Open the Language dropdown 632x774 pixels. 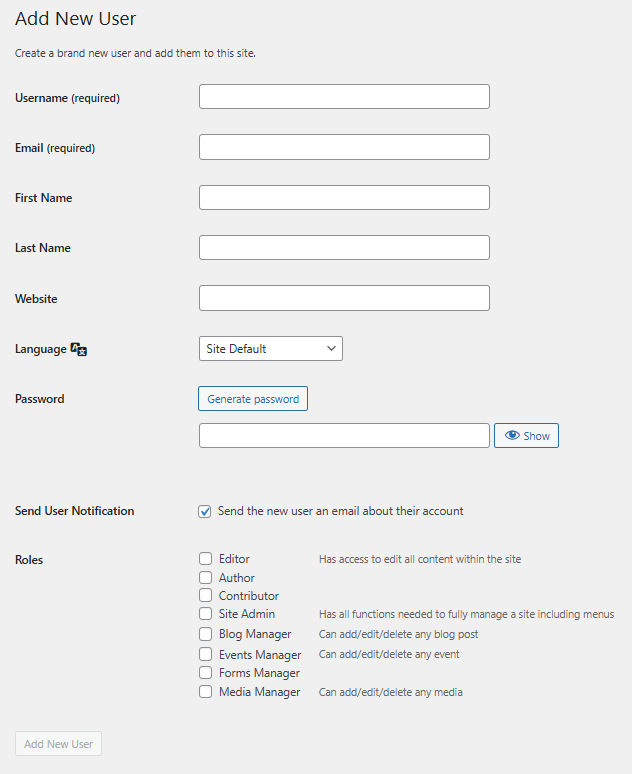pyautogui.click(x=271, y=349)
